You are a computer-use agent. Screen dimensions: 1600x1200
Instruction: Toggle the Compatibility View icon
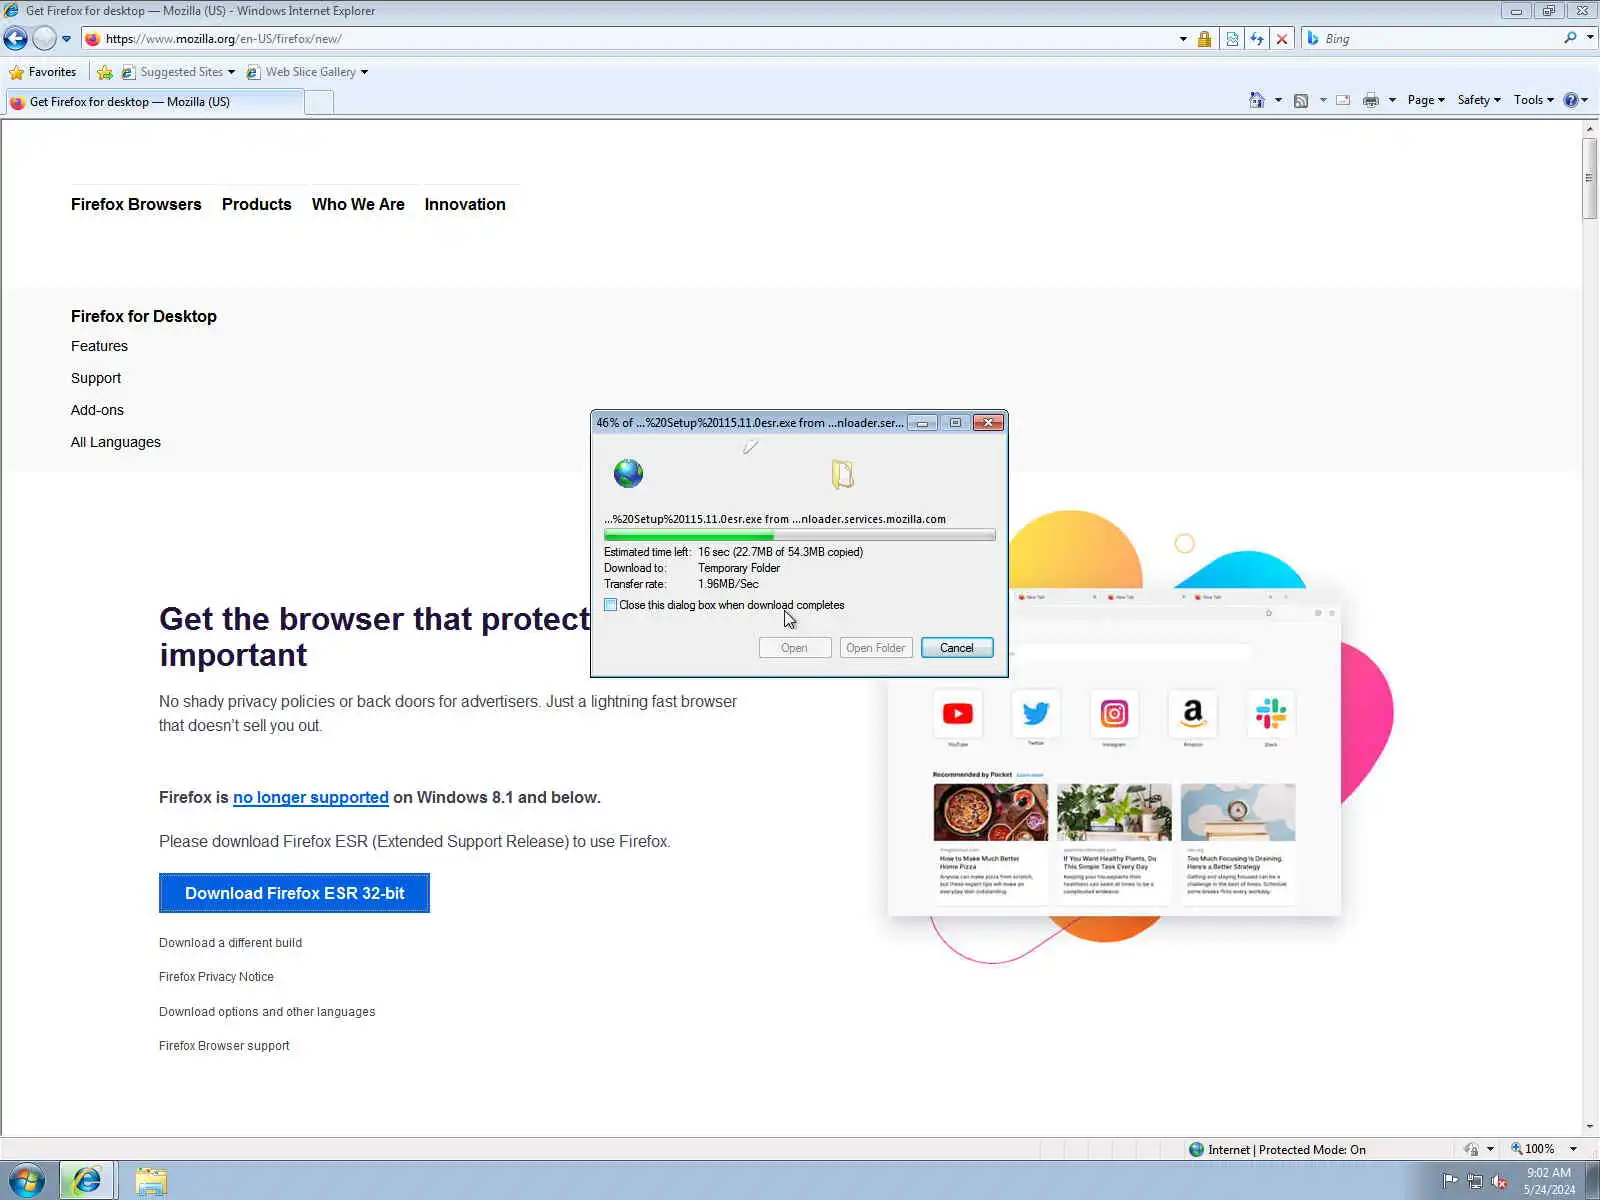[1232, 39]
